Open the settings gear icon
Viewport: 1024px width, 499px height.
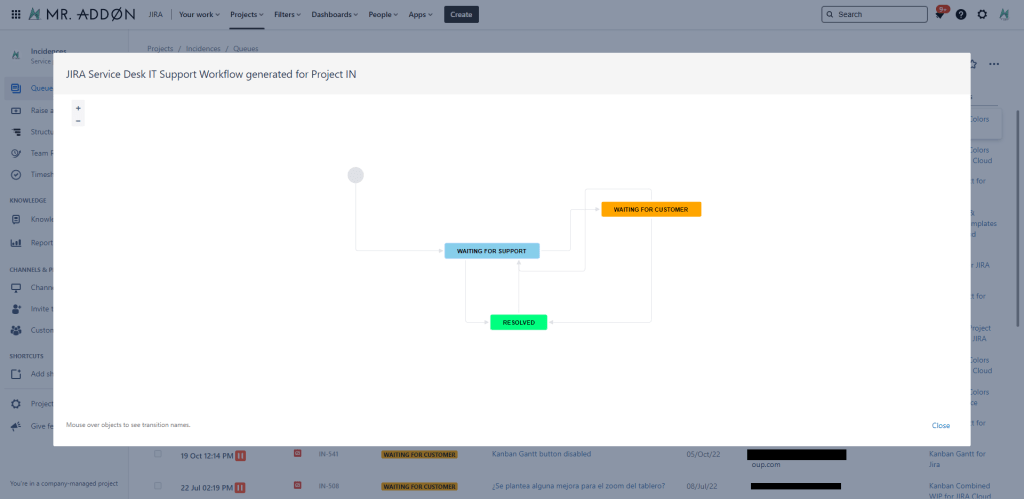click(x=982, y=15)
